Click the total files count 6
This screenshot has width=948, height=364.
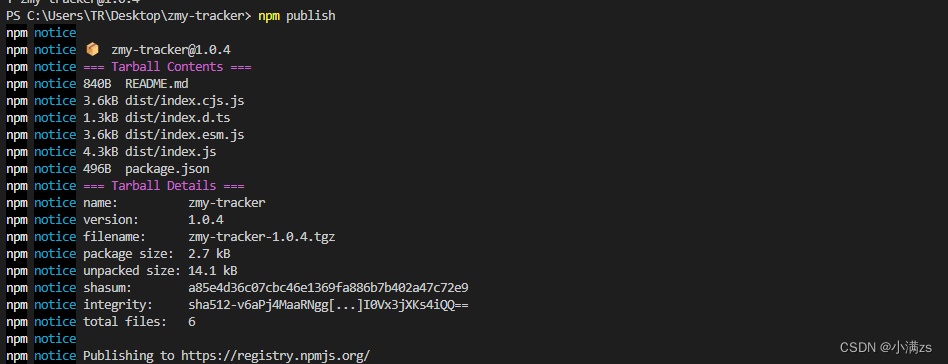tap(192, 322)
